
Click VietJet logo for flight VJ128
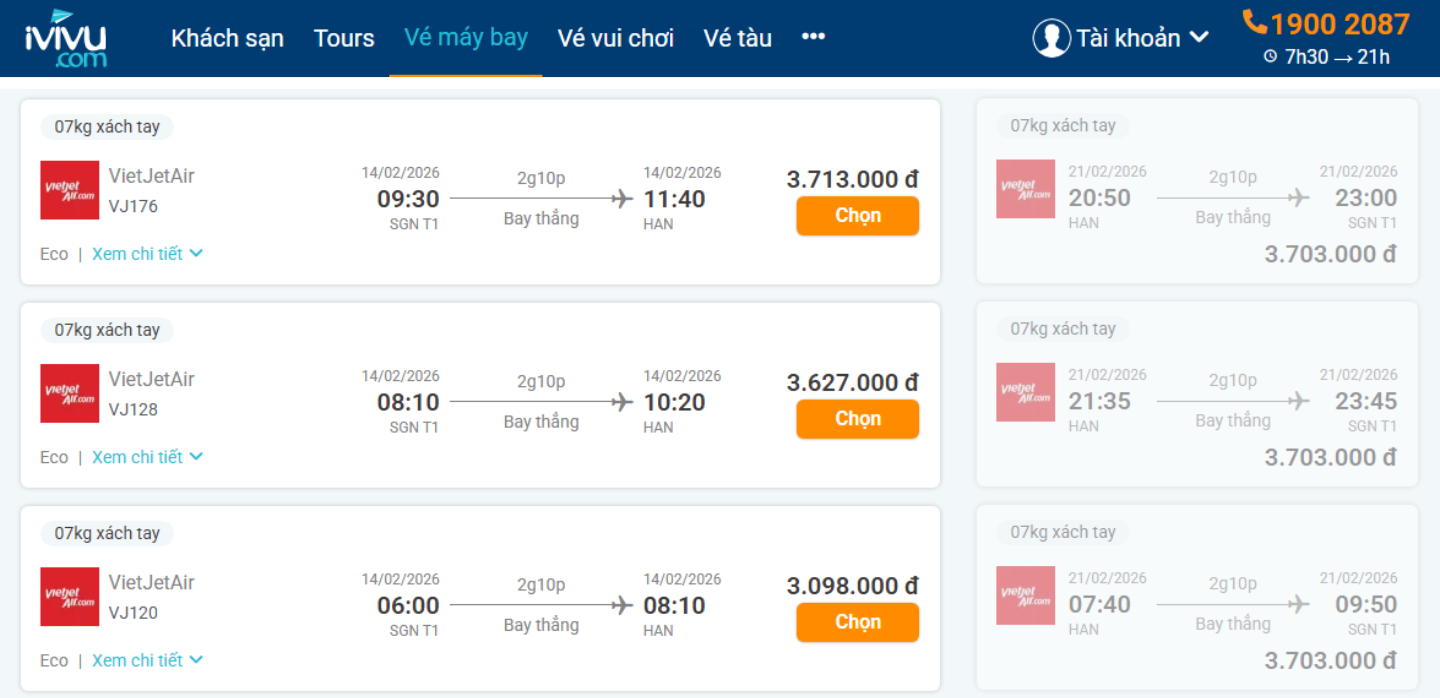point(69,393)
